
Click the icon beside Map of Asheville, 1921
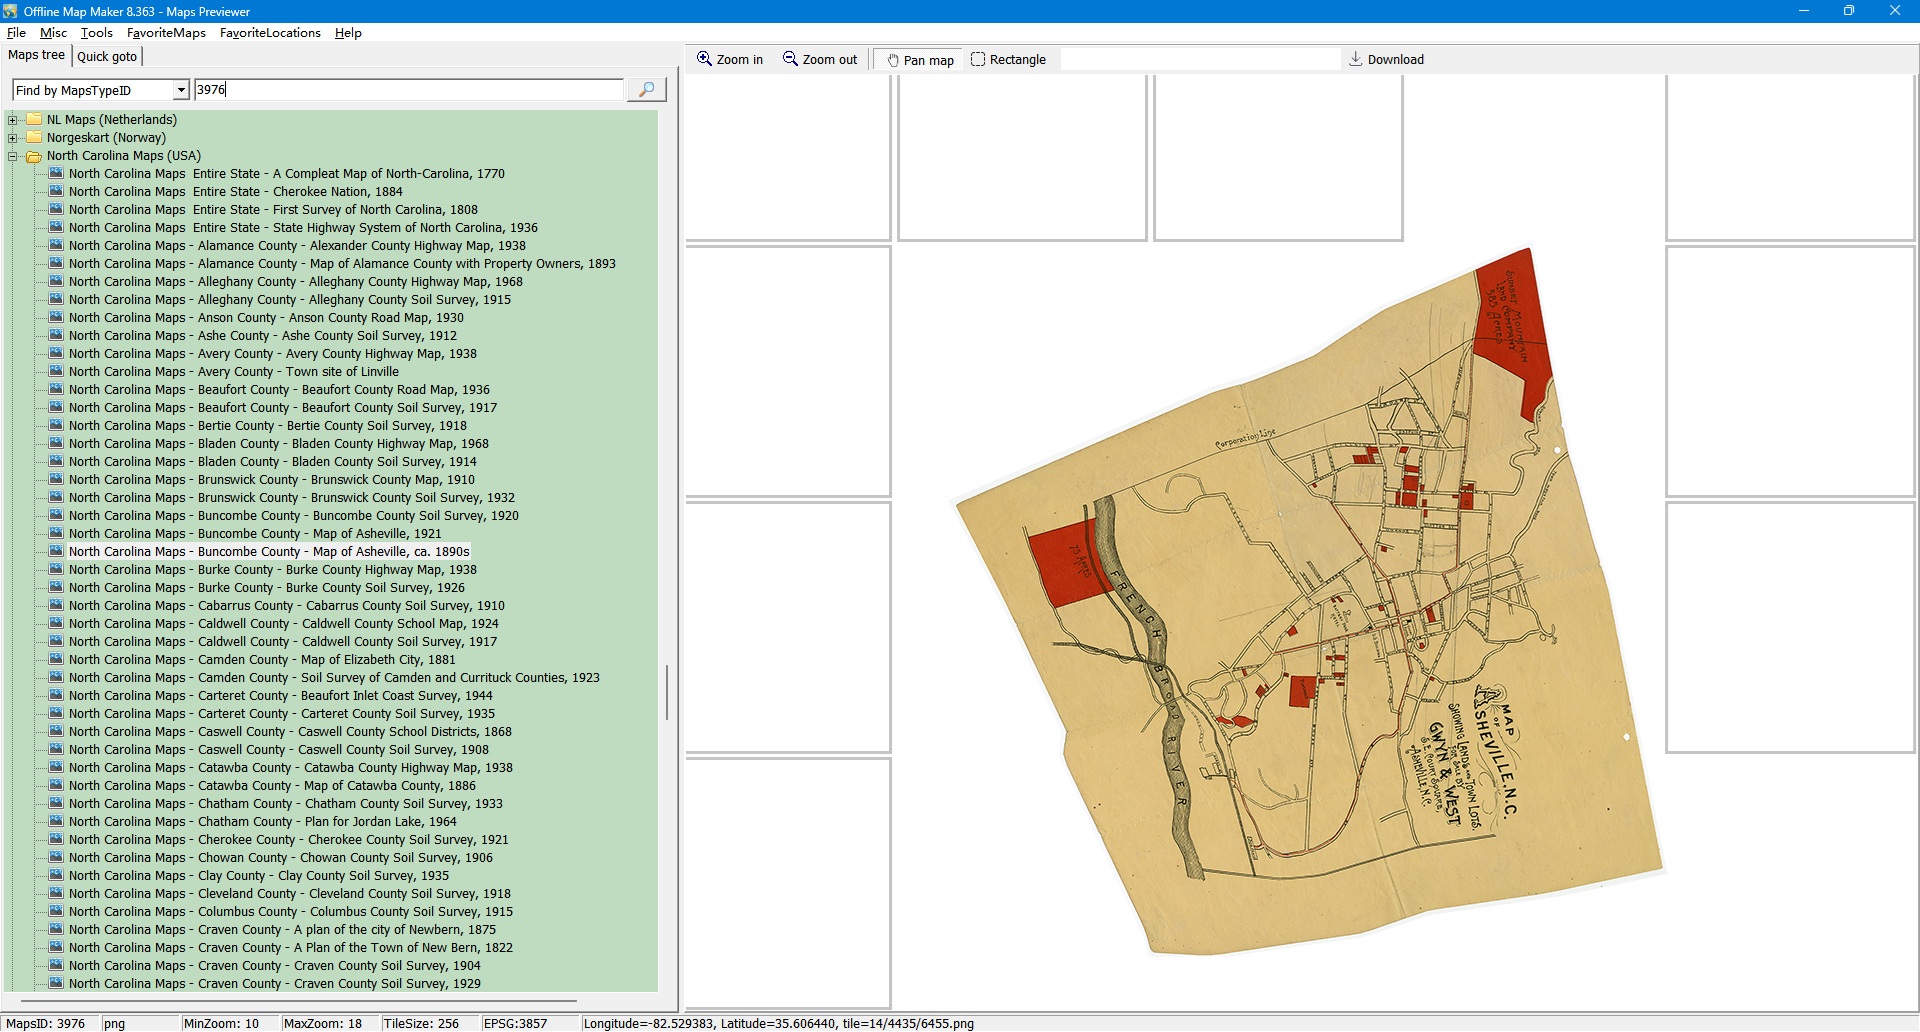(56, 534)
